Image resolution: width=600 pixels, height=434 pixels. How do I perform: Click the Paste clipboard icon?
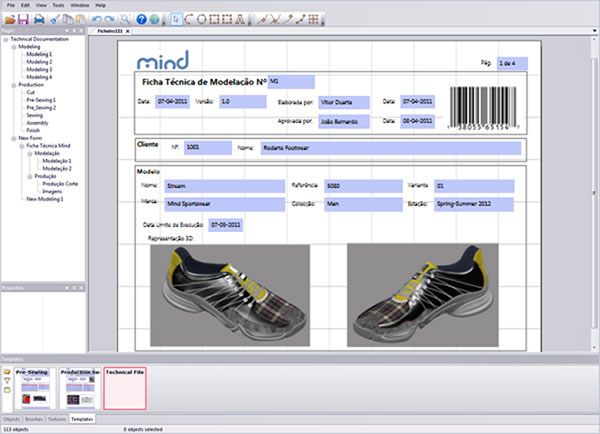coord(80,19)
